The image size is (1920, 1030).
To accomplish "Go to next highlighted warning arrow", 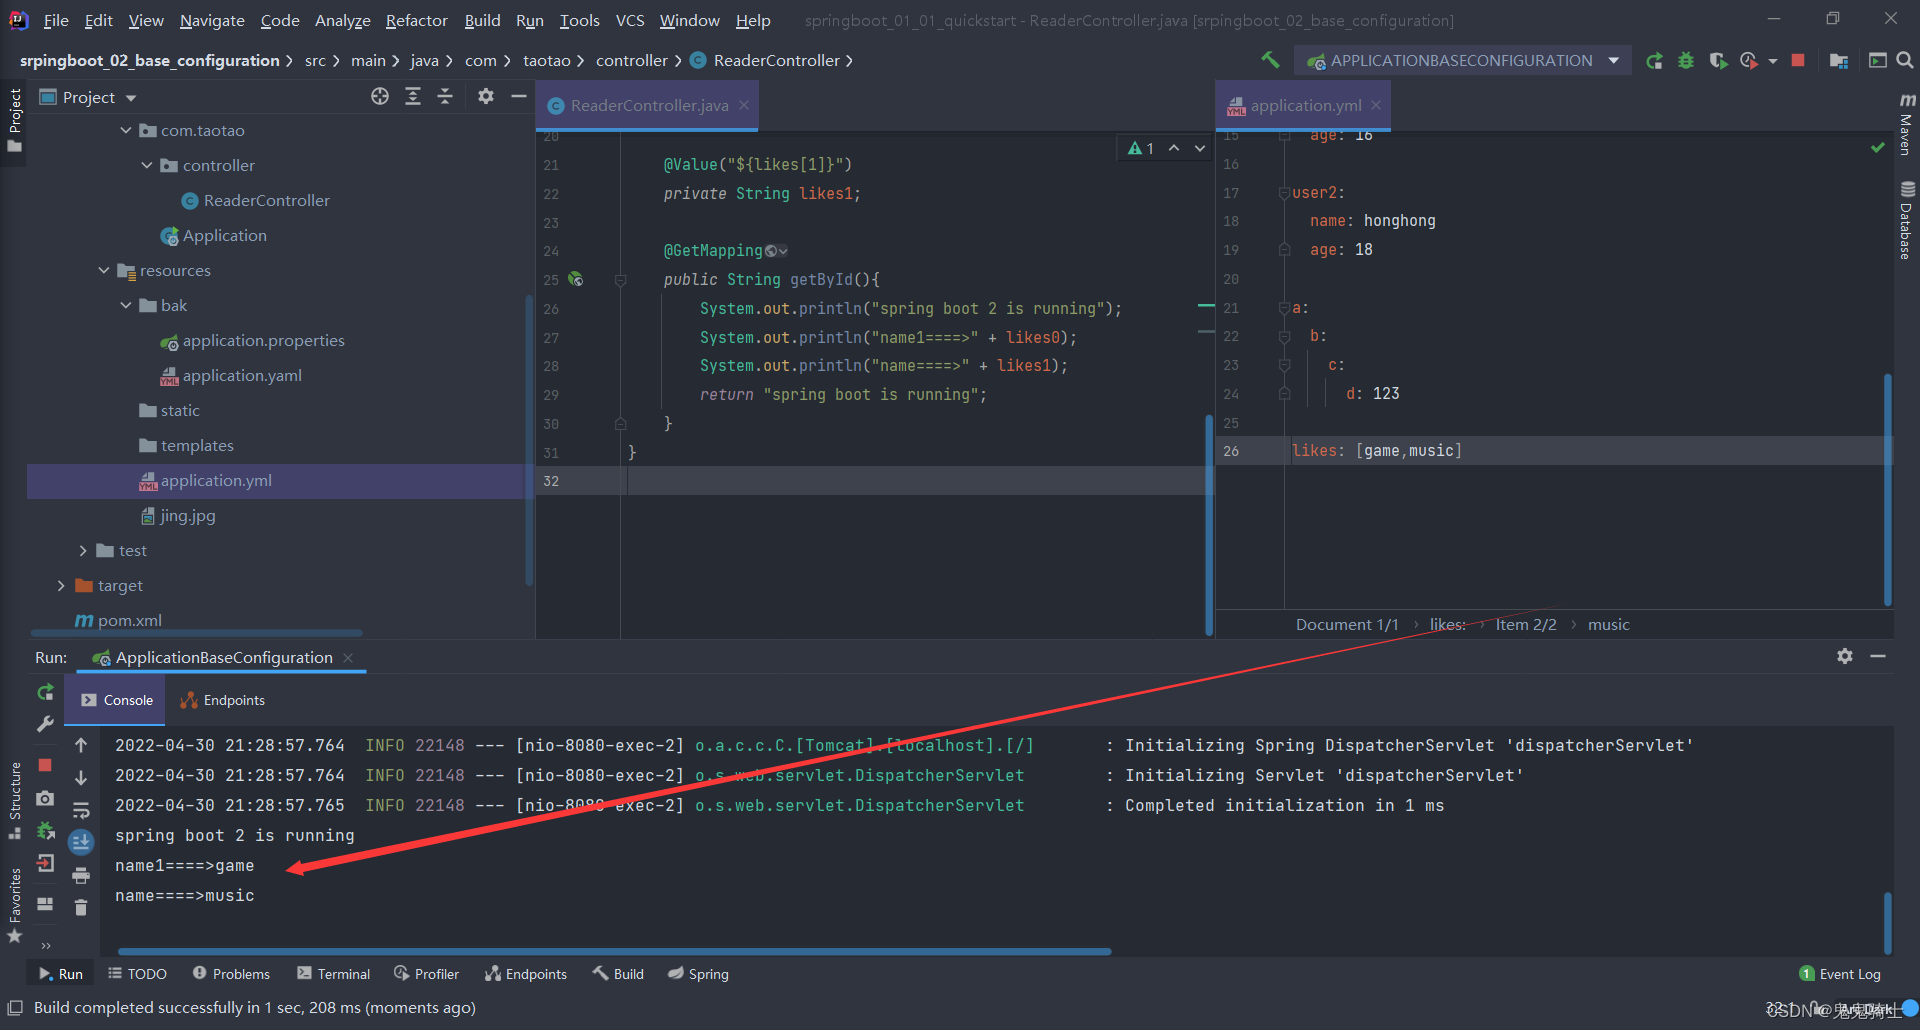I will coord(1200,148).
